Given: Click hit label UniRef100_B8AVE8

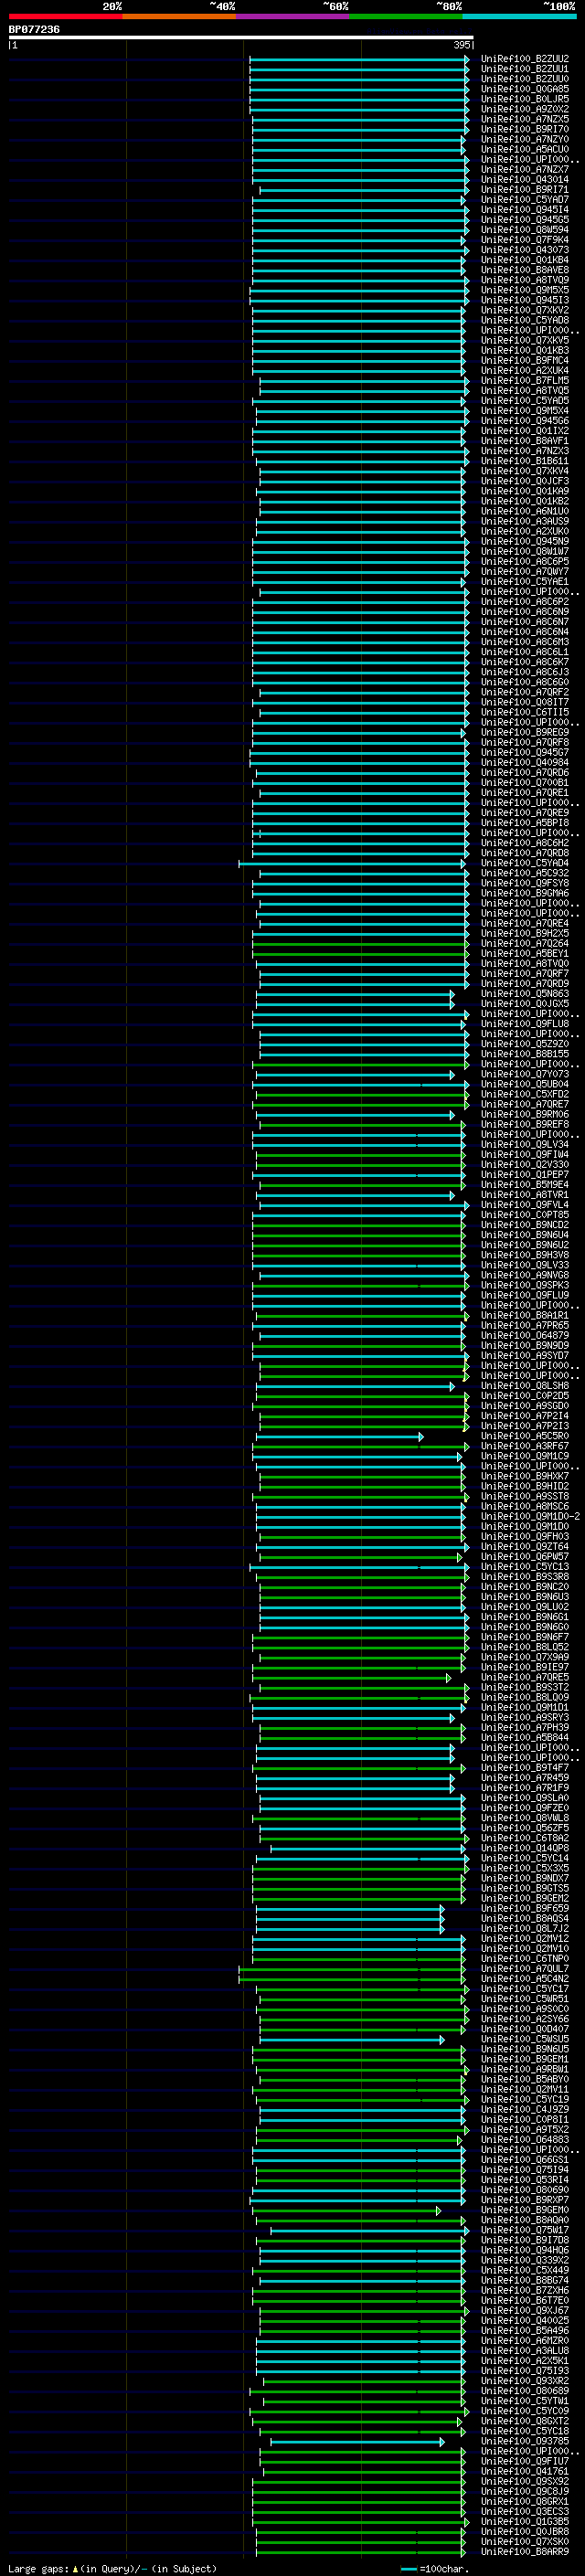Looking at the screenshot, I should (525, 270).
